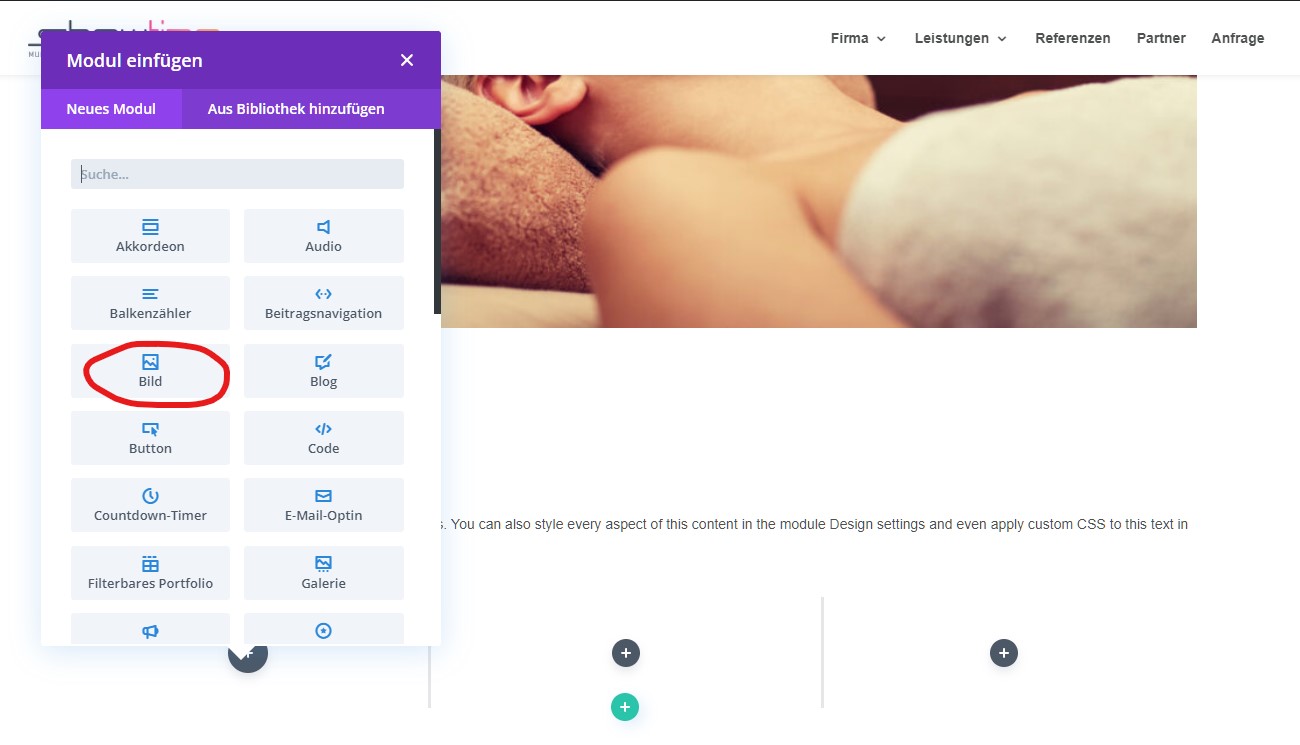Open the Referenzen page link
Viewport: 1300px width, 745px height.
click(1073, 38)
